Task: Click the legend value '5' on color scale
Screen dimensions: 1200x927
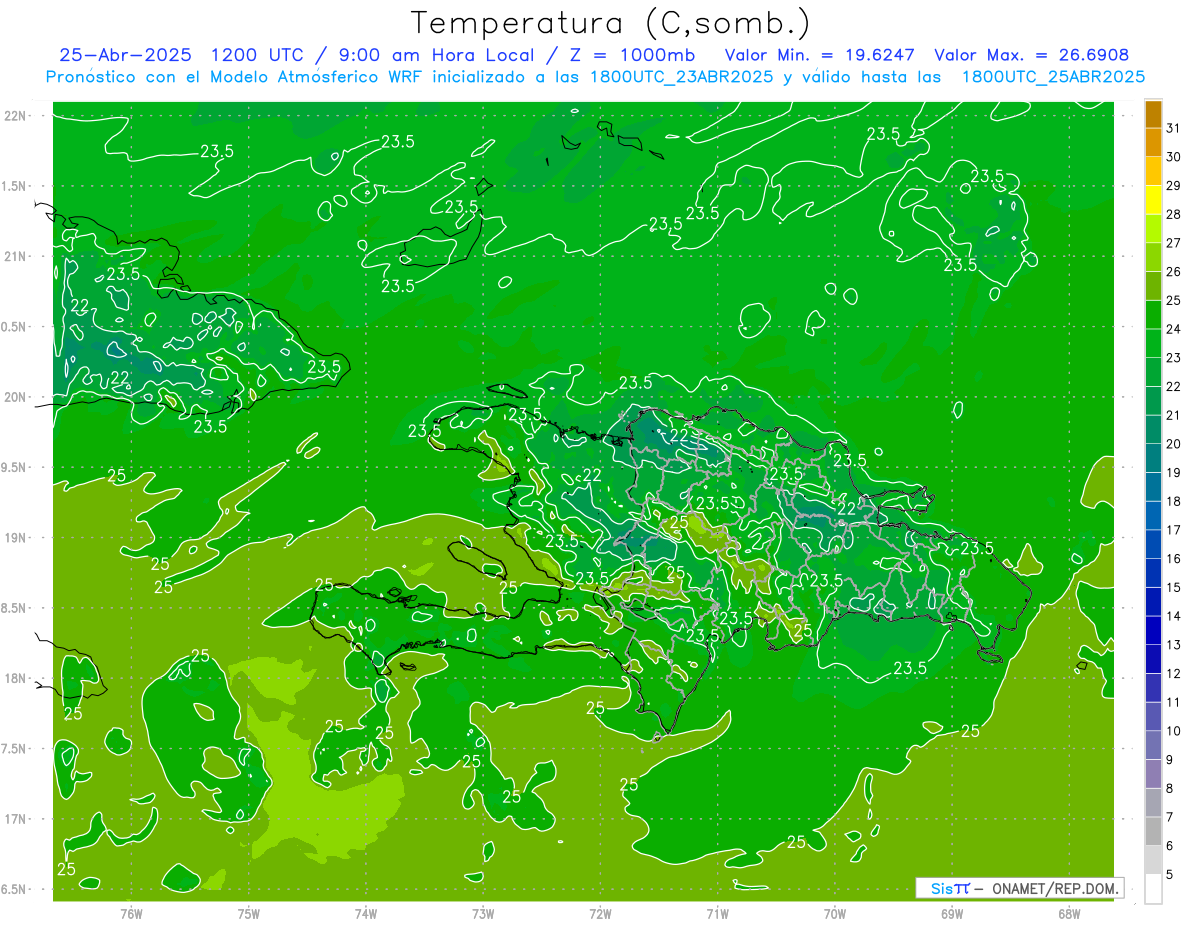Action: [1170, 875]
